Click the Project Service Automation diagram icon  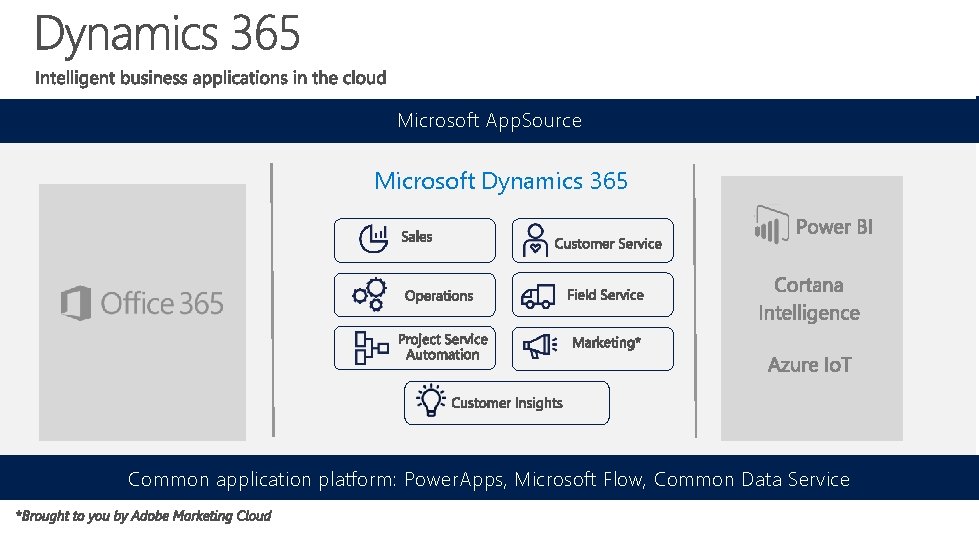pyautogui.click(x=371, y=348)
